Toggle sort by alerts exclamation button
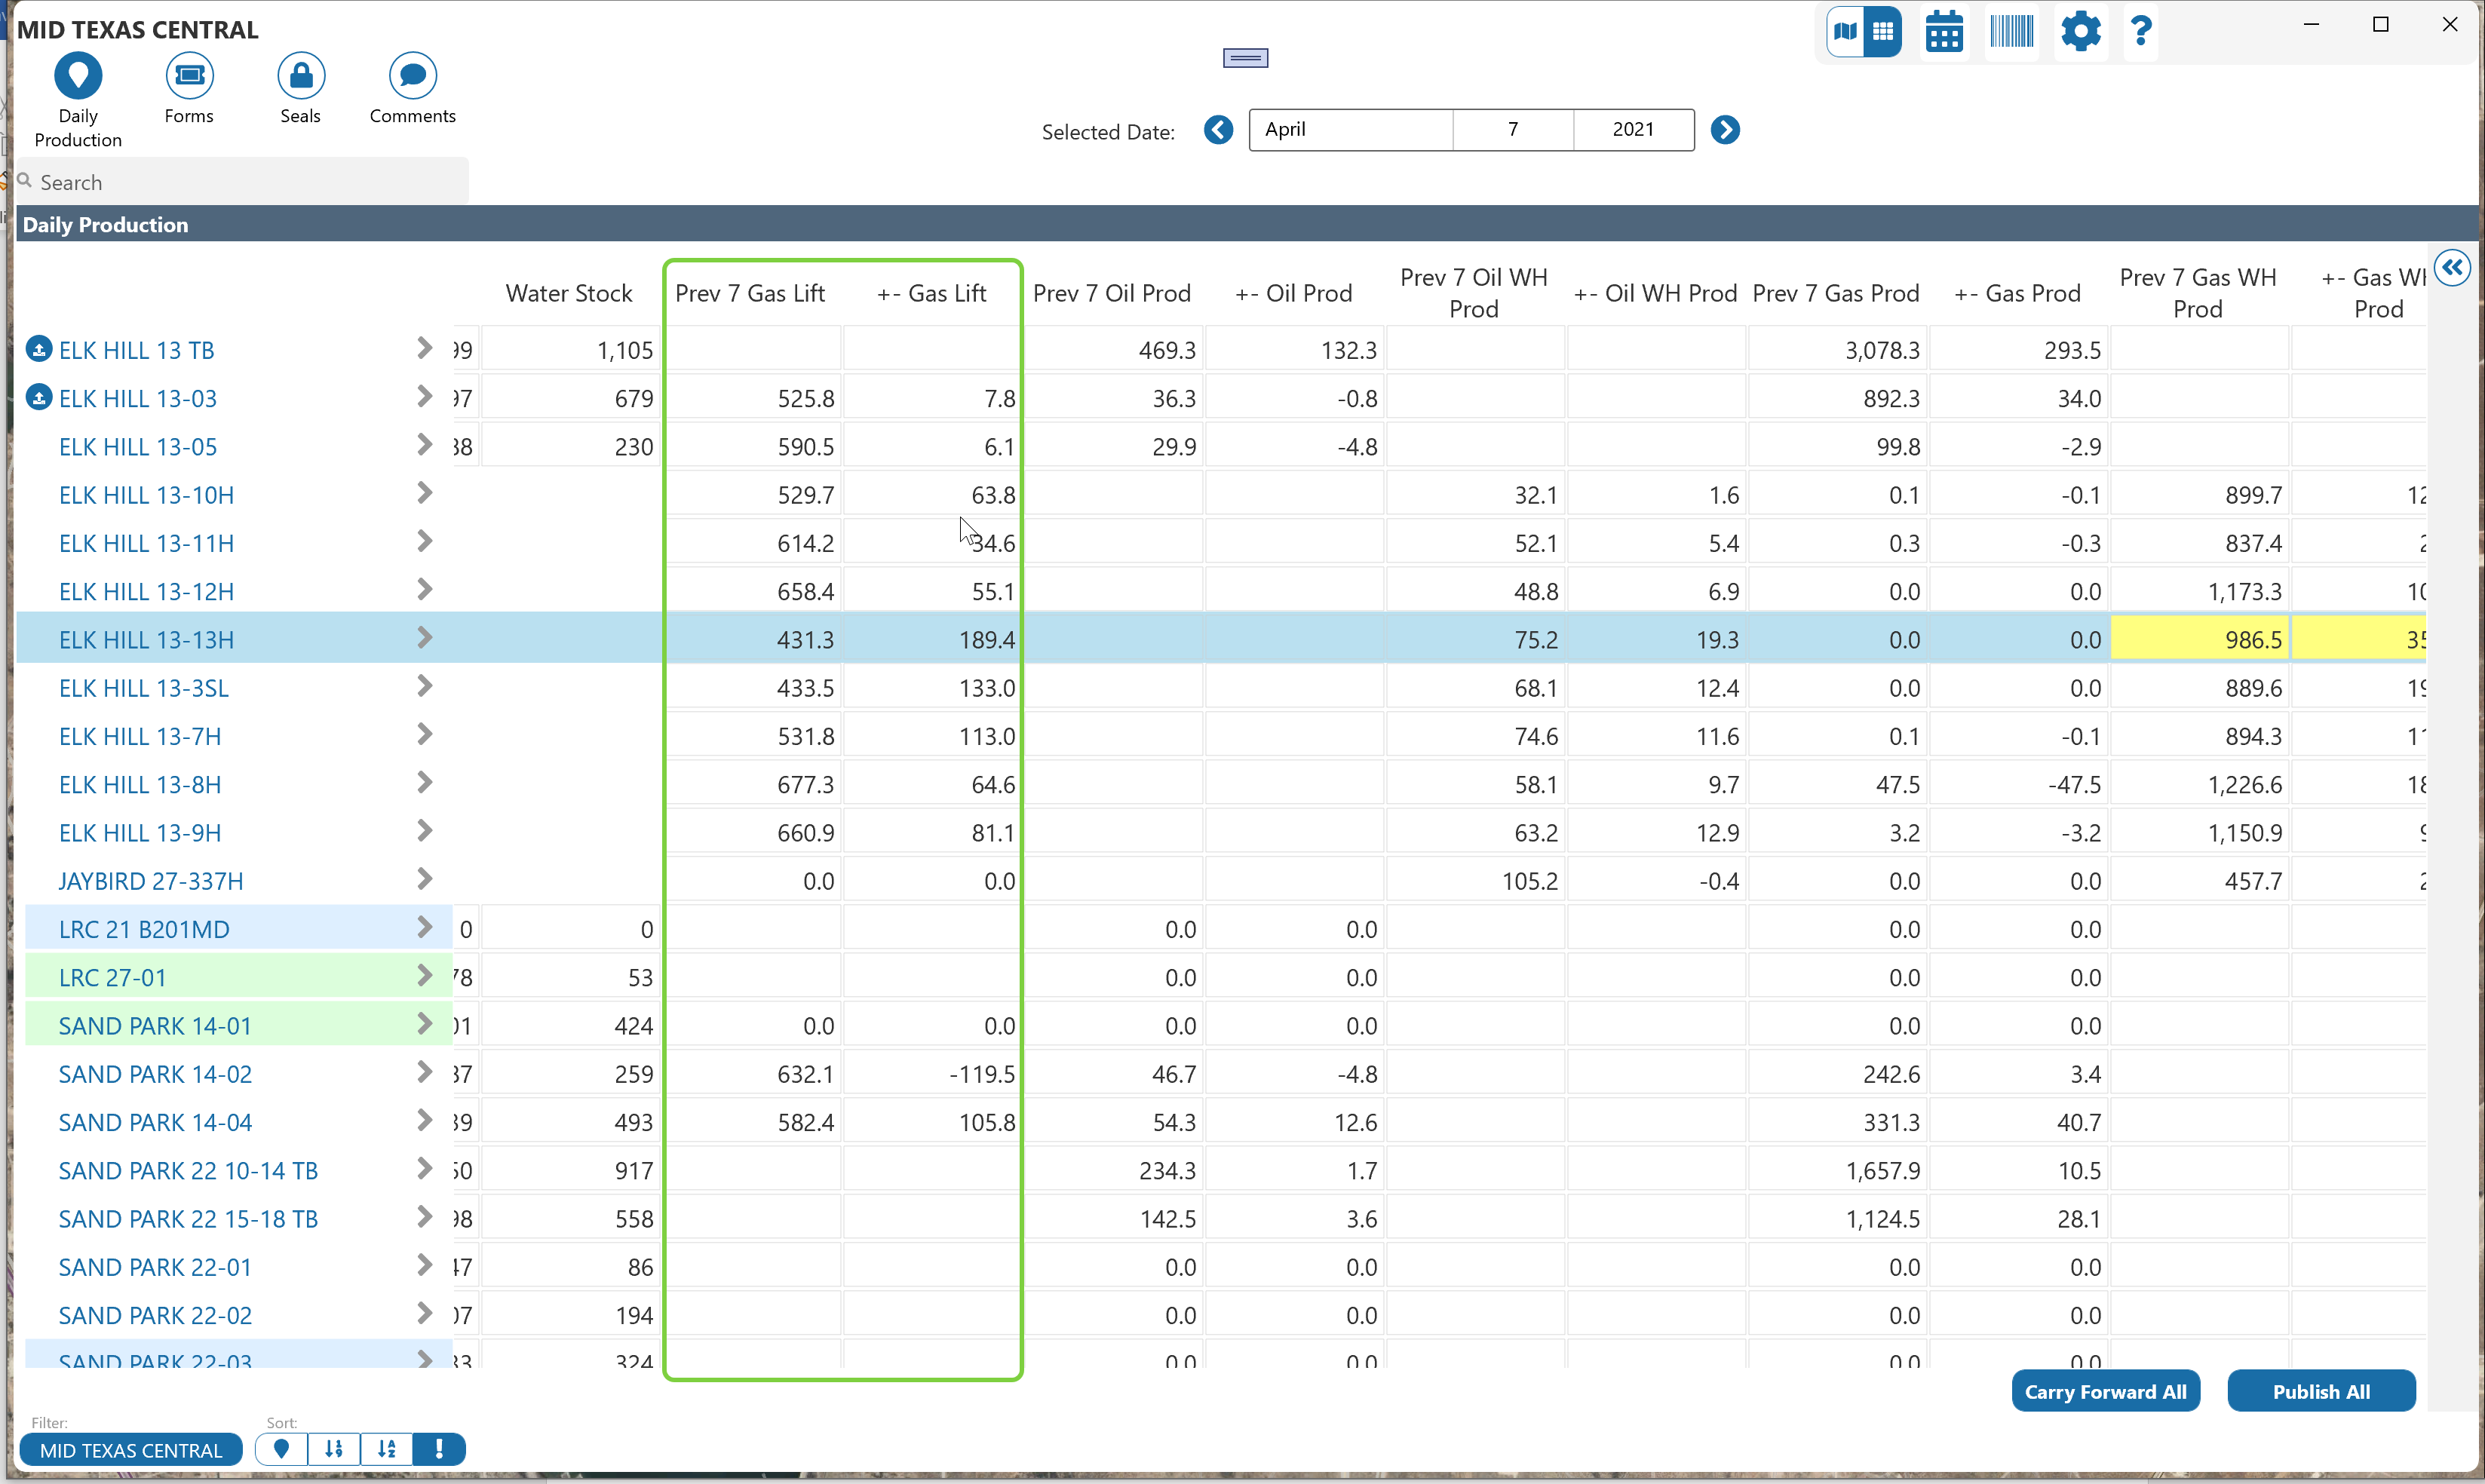The image size is (2485, 1484). (439, 1449)
